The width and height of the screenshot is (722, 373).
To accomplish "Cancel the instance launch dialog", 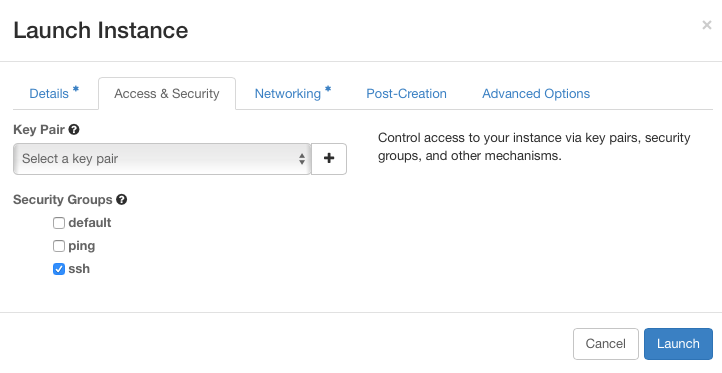I will [x=606, y=344].
